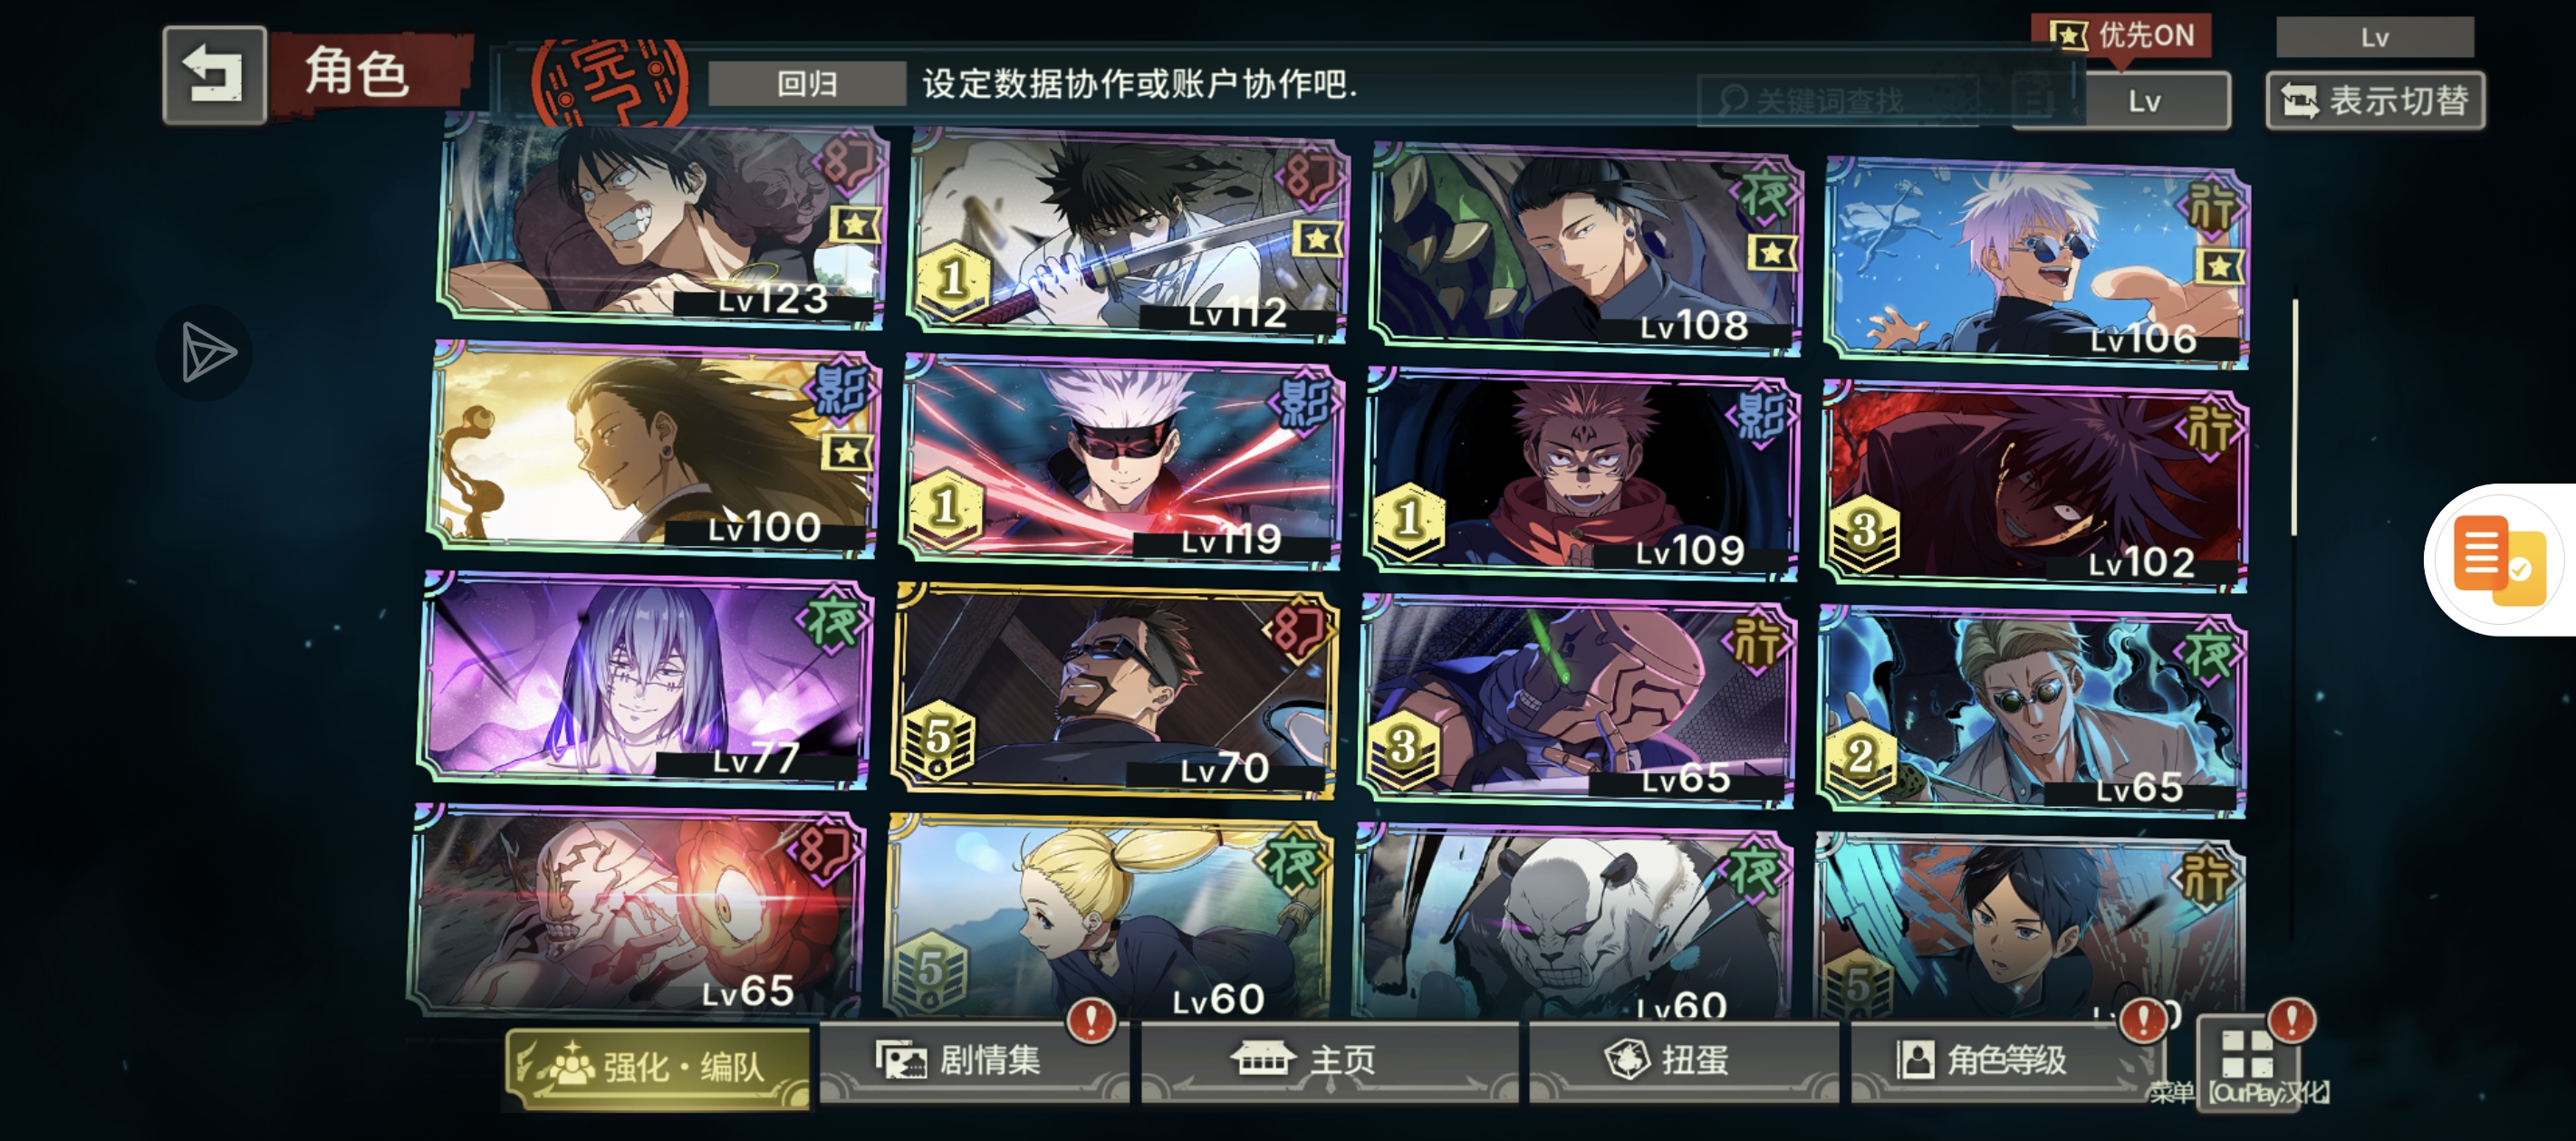Toggle star favorite on Lv106 Gojo card
This screenshot has height=1141, width=2576.
pos(2220,267)
